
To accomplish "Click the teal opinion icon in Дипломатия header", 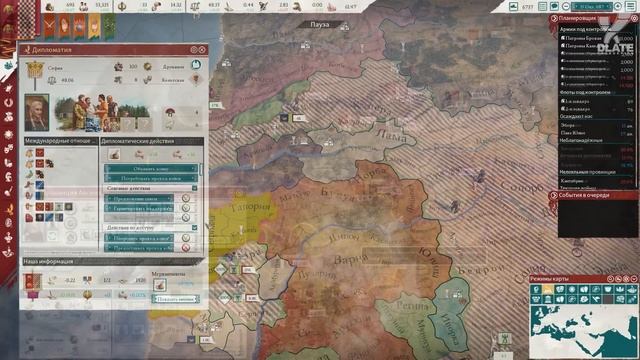I will (x=196, y=65).
